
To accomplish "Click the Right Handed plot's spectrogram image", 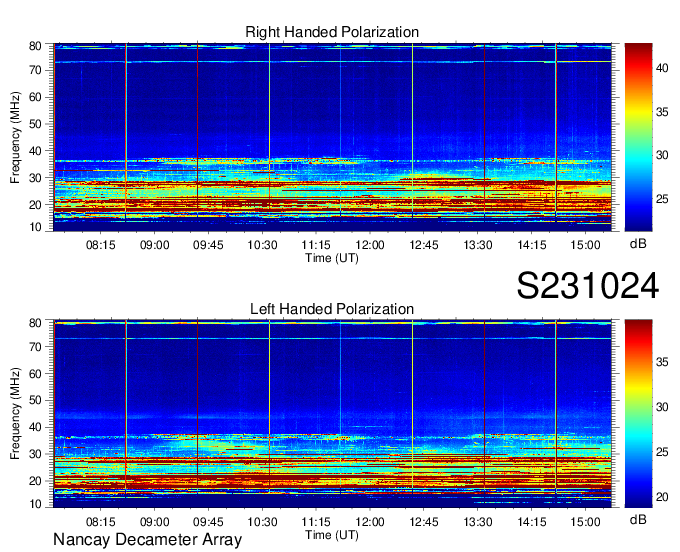I will tap(332, 137).
